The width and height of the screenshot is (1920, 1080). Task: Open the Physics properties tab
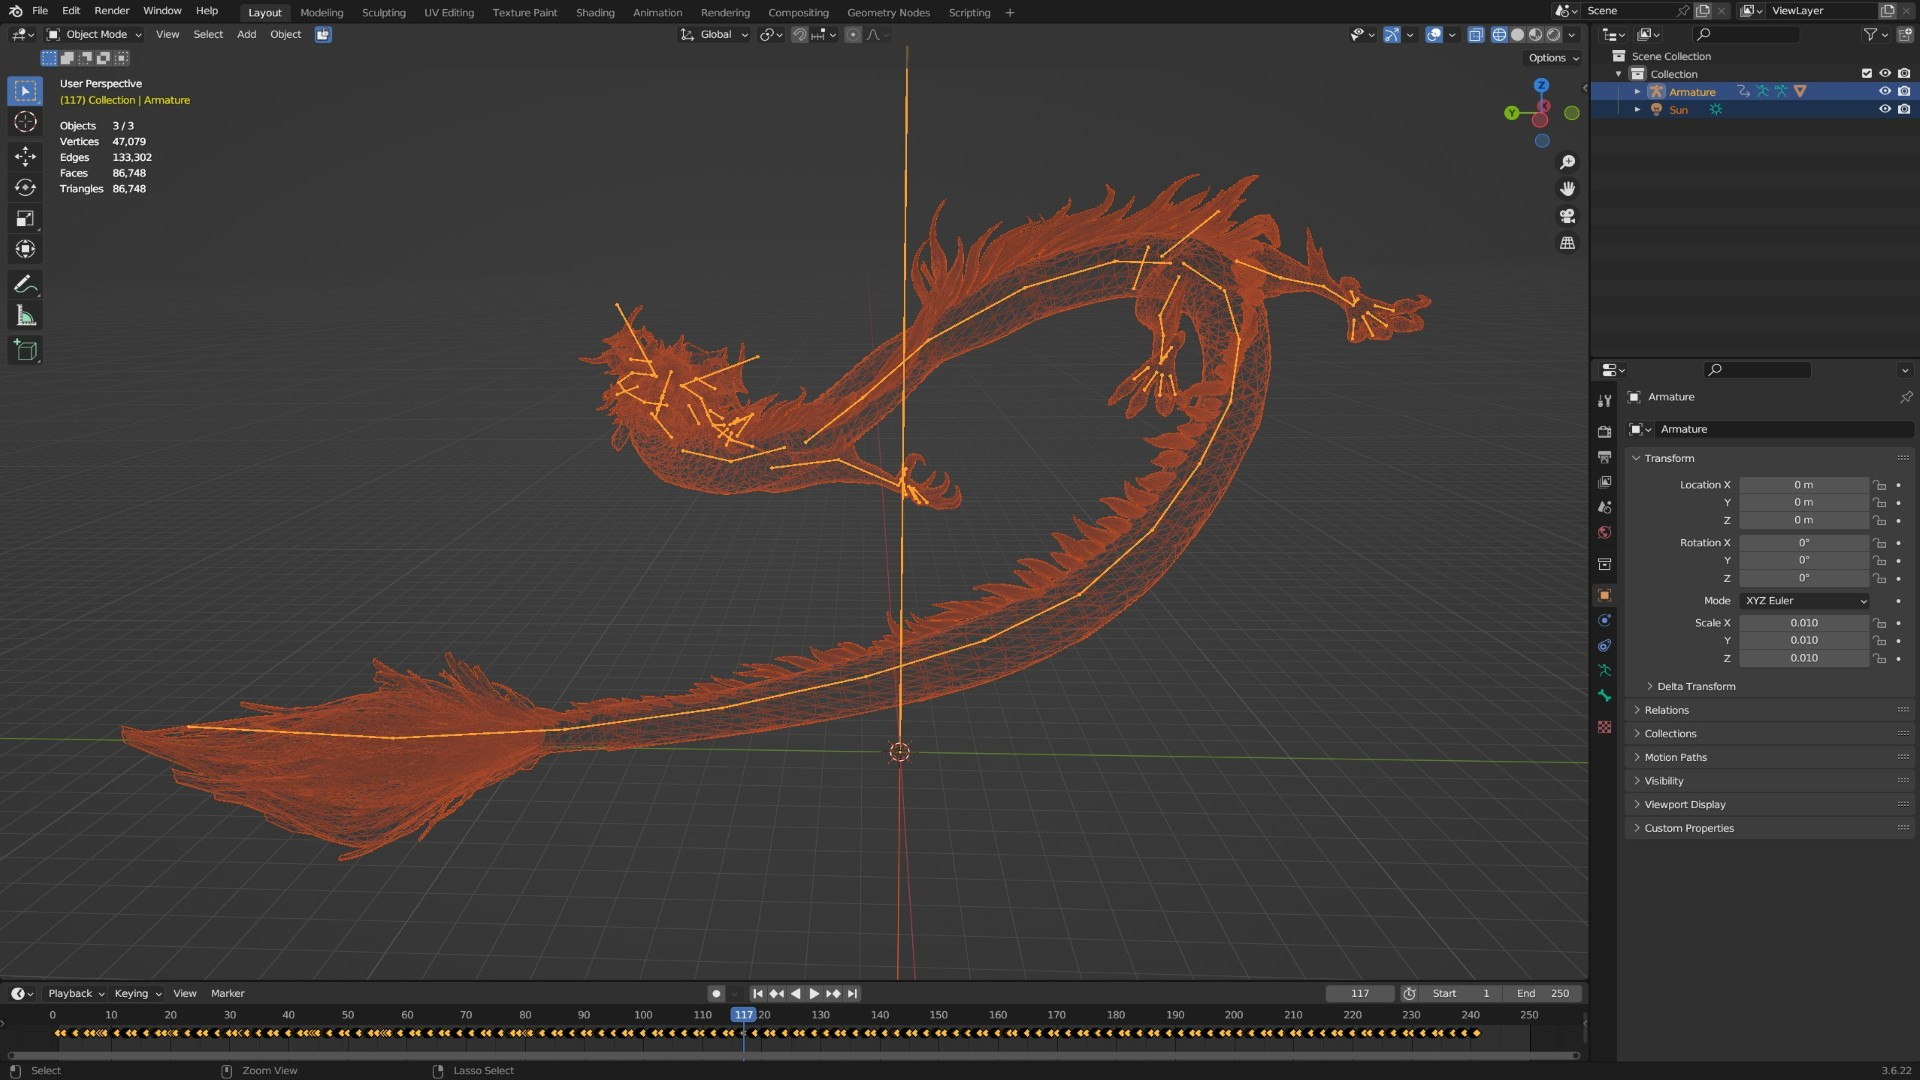tap(1604, 620)
